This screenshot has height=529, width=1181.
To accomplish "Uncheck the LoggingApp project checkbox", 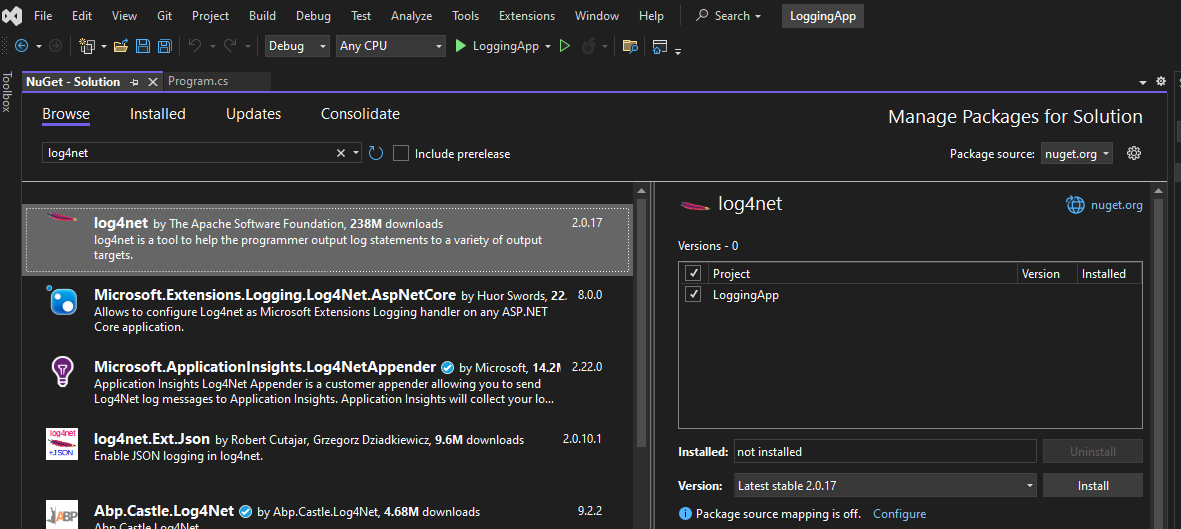I will point(693,295).
